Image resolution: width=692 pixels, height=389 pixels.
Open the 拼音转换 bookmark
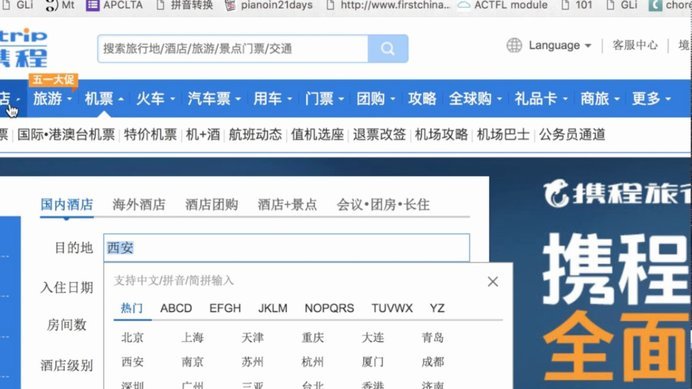point(185,5)
